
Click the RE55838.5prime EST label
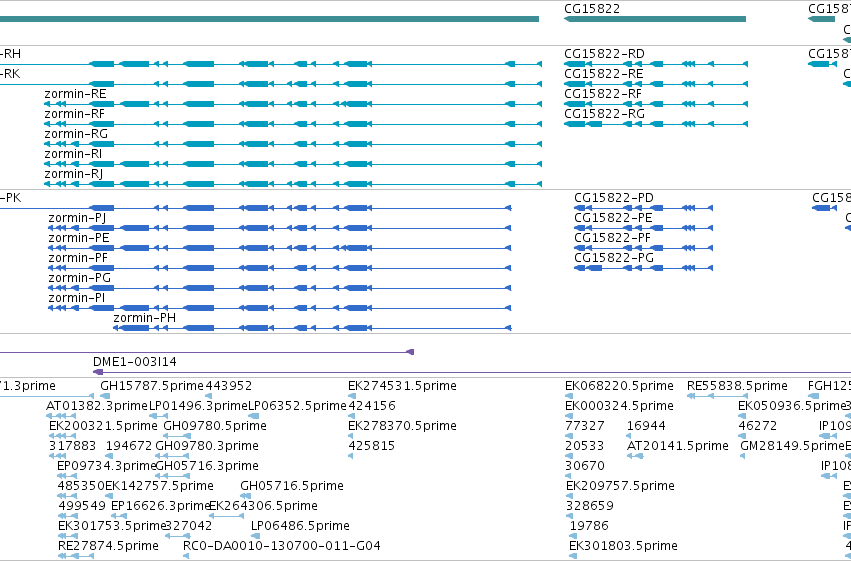tap(737, 386)
